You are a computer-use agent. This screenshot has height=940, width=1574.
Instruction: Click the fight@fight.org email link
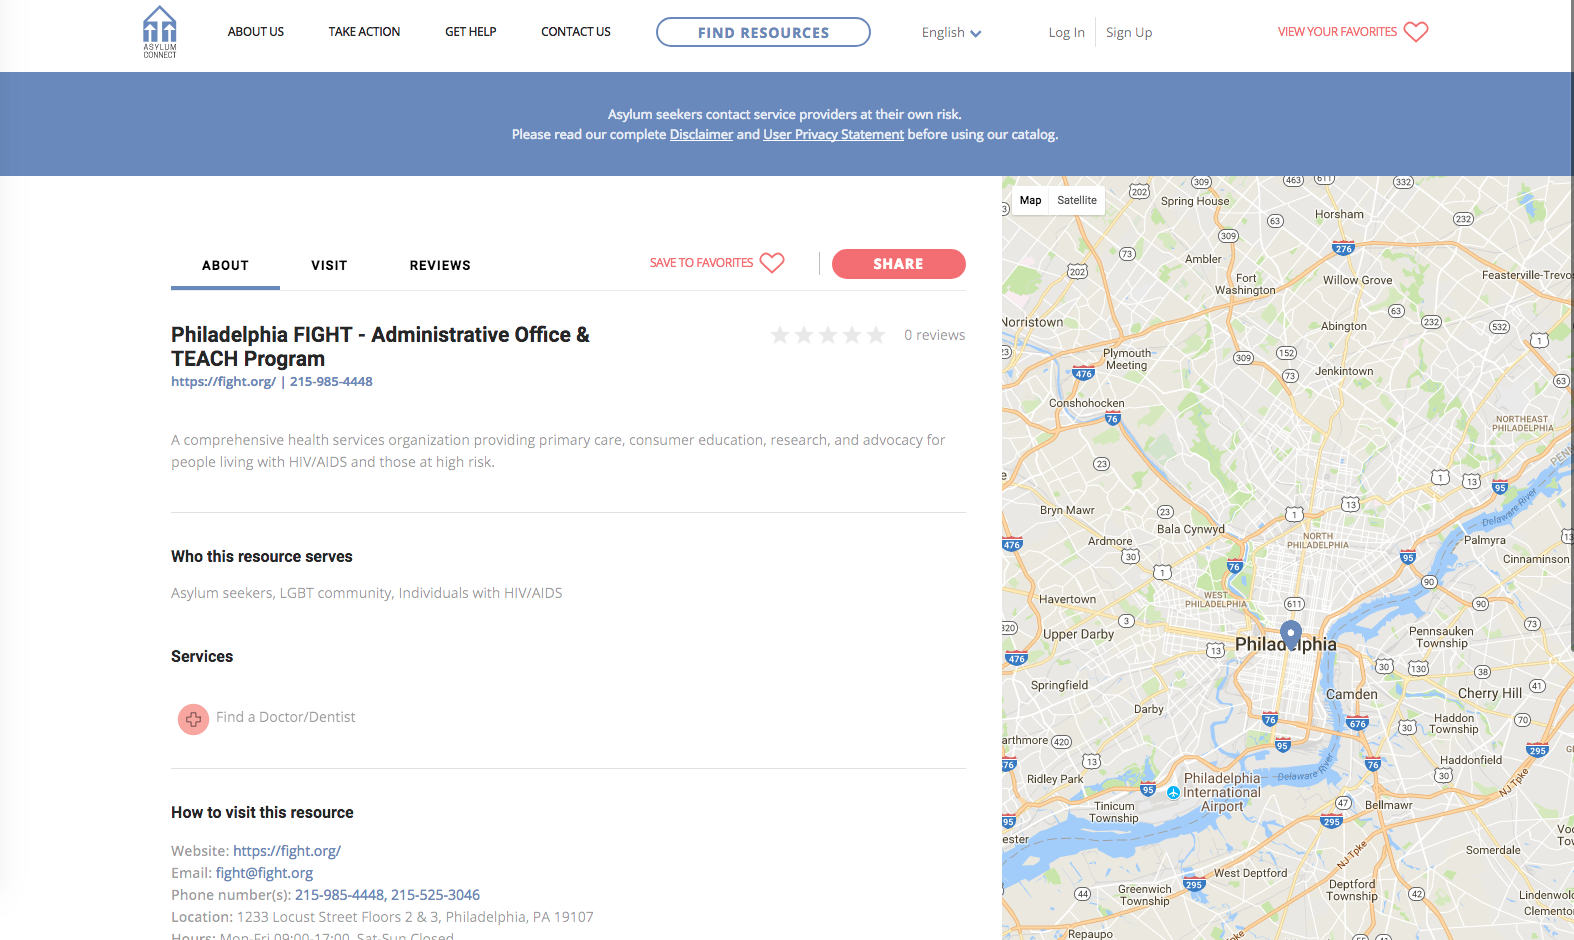(x=264, y=873)
